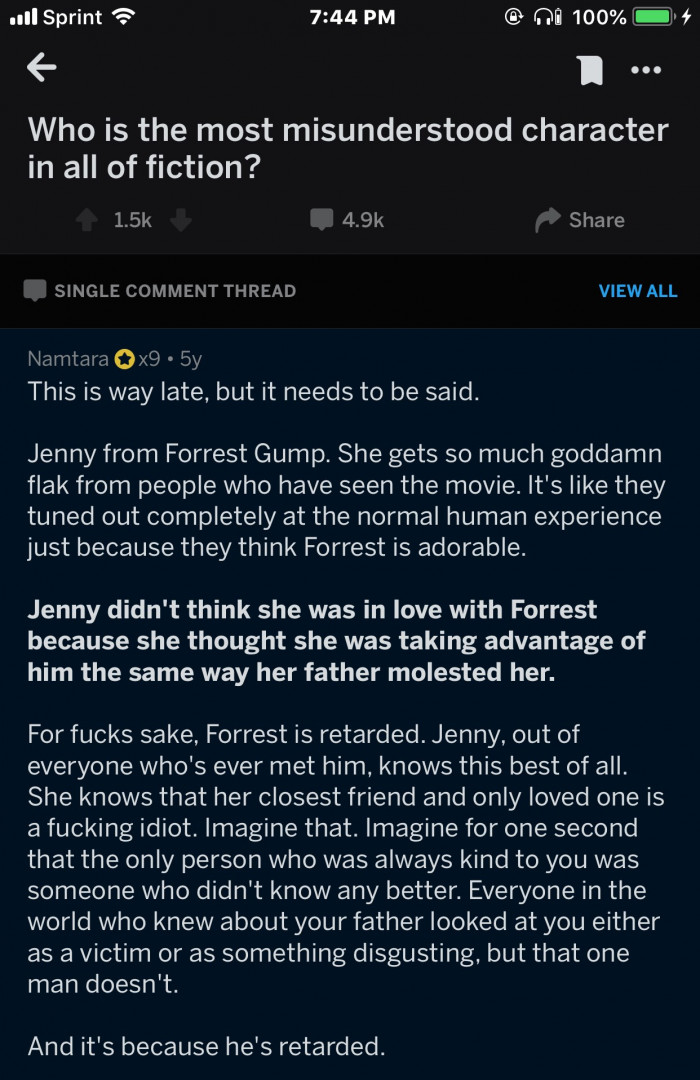Viewport: 700px width, 1080px height.
Task: Tap the Share arrow icon
Action: pyautogui.click(x=548, y=220)
